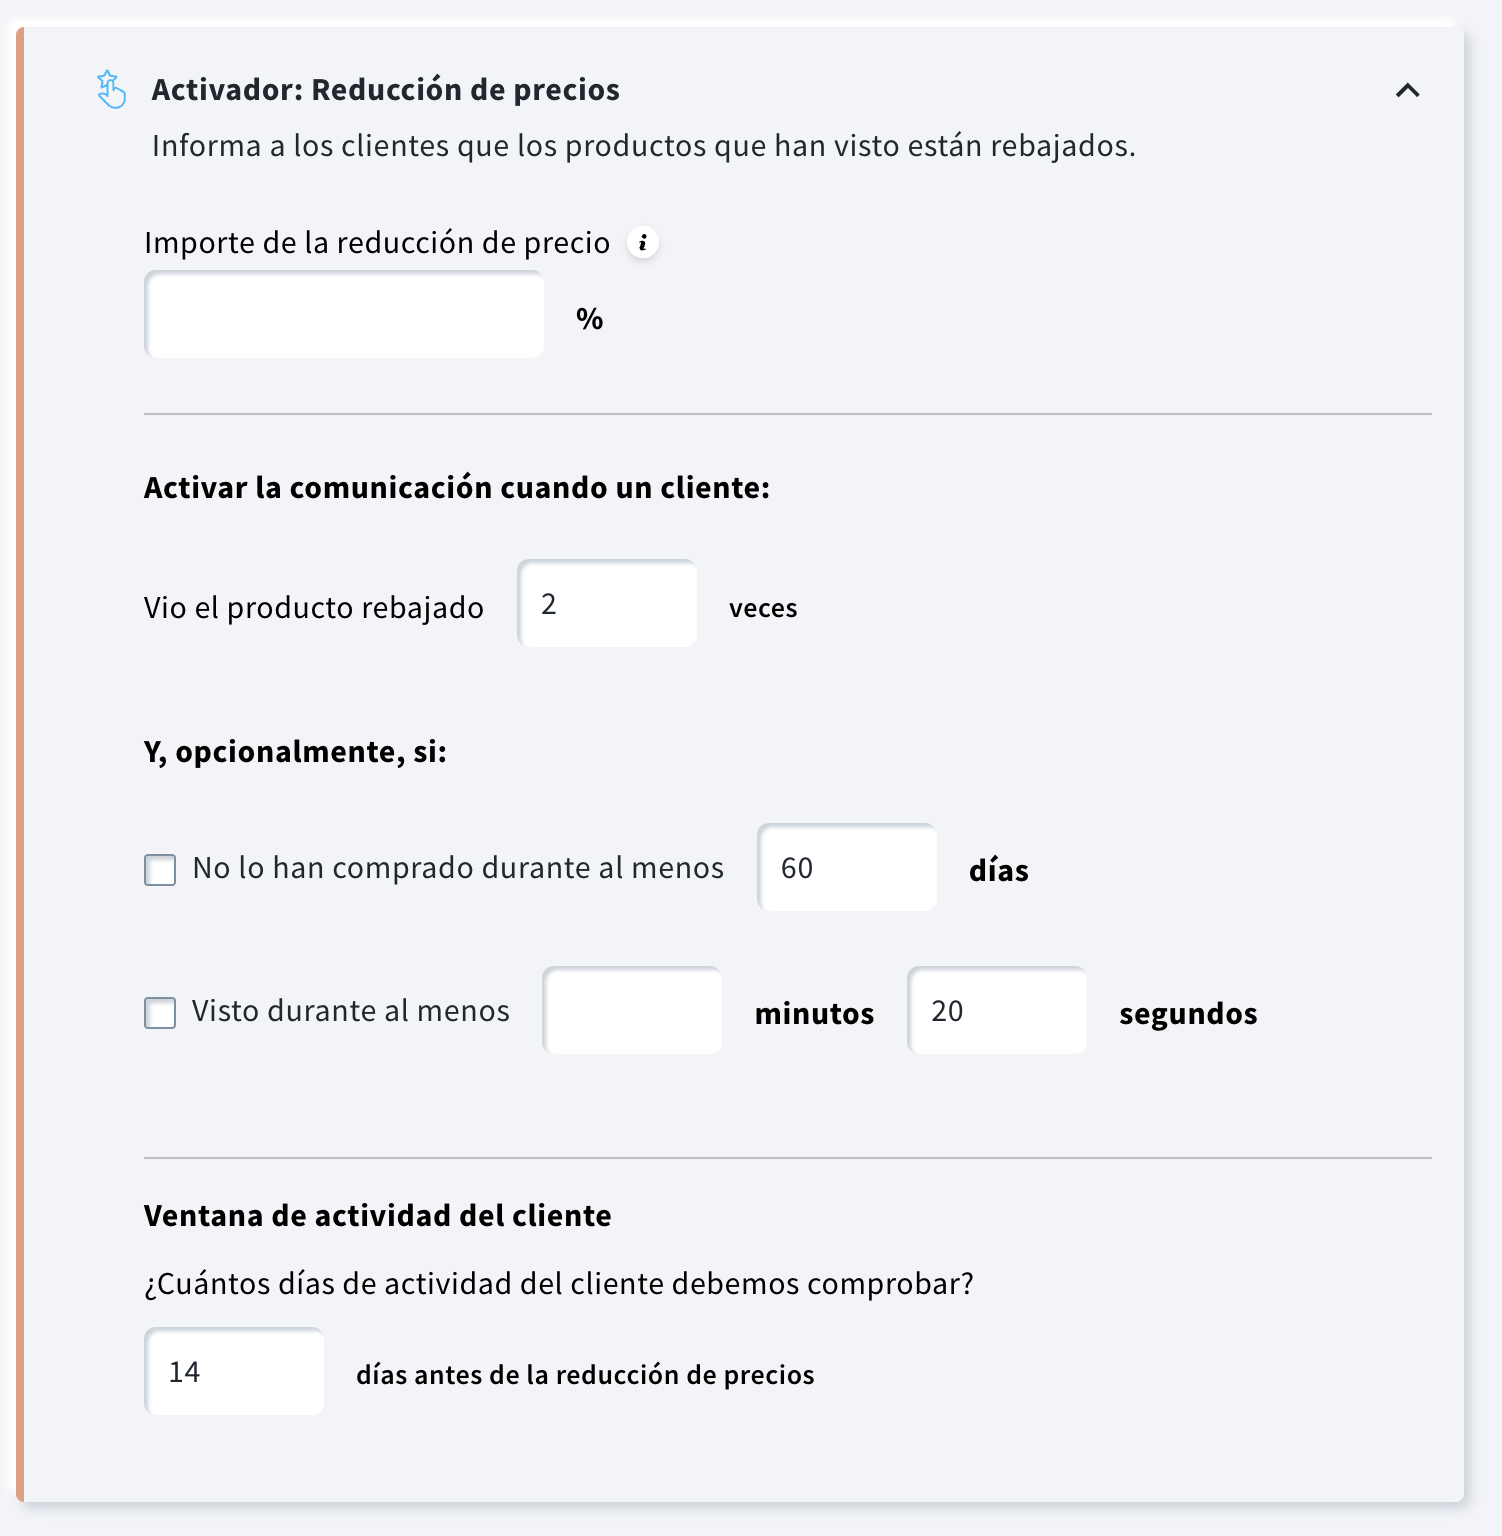Tick the 'Visto durante al menos' checkbox

(x=160, y=1013)
